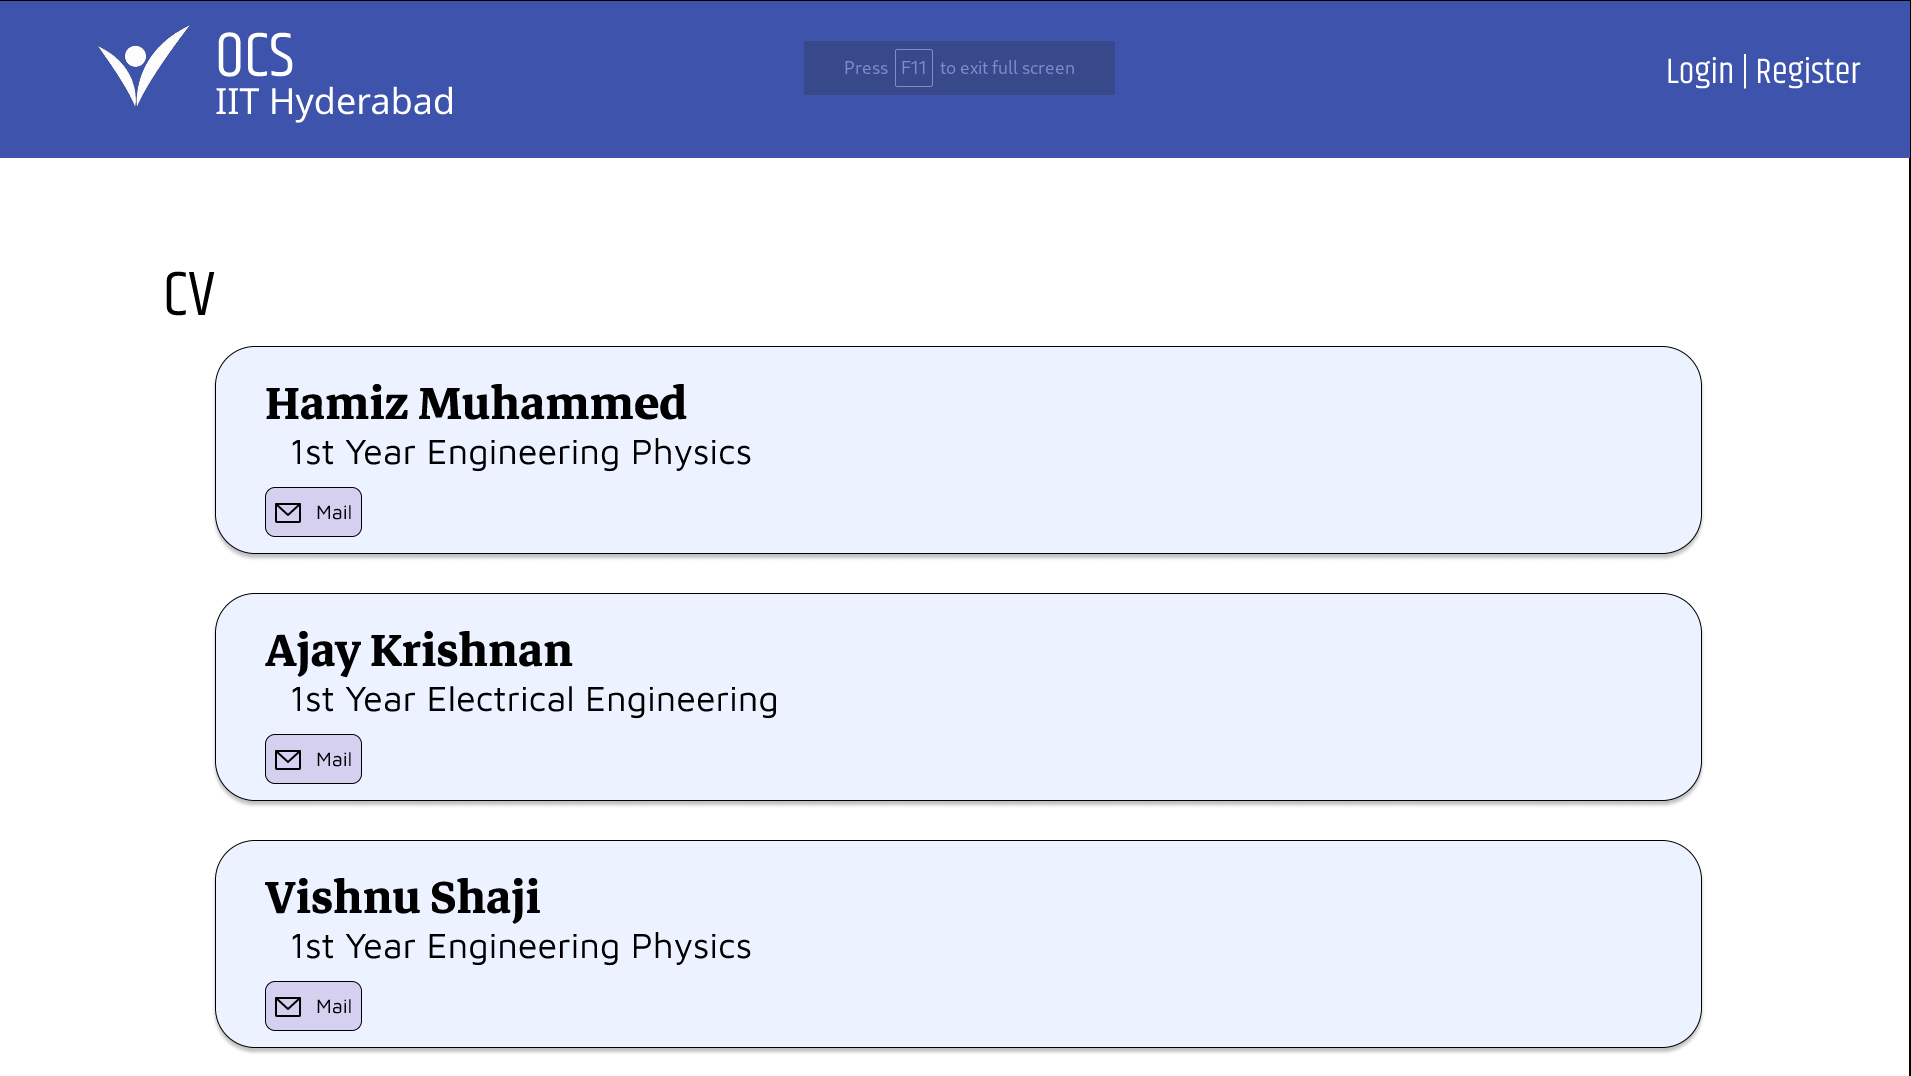Select the Vishnu Shaji name heading

(x=402, y=898)
